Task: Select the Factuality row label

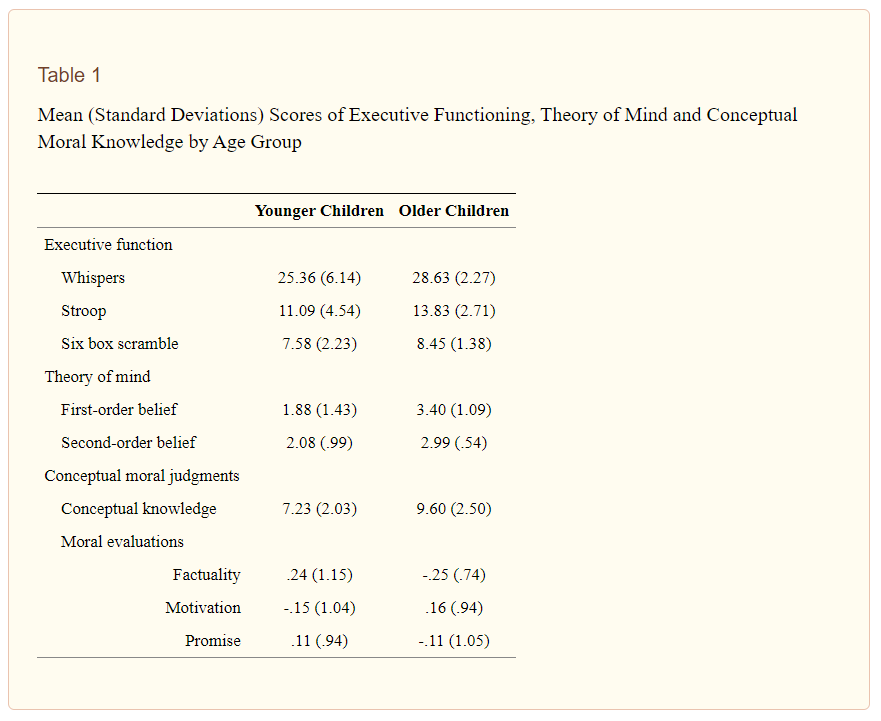Action: coord(207,575)
